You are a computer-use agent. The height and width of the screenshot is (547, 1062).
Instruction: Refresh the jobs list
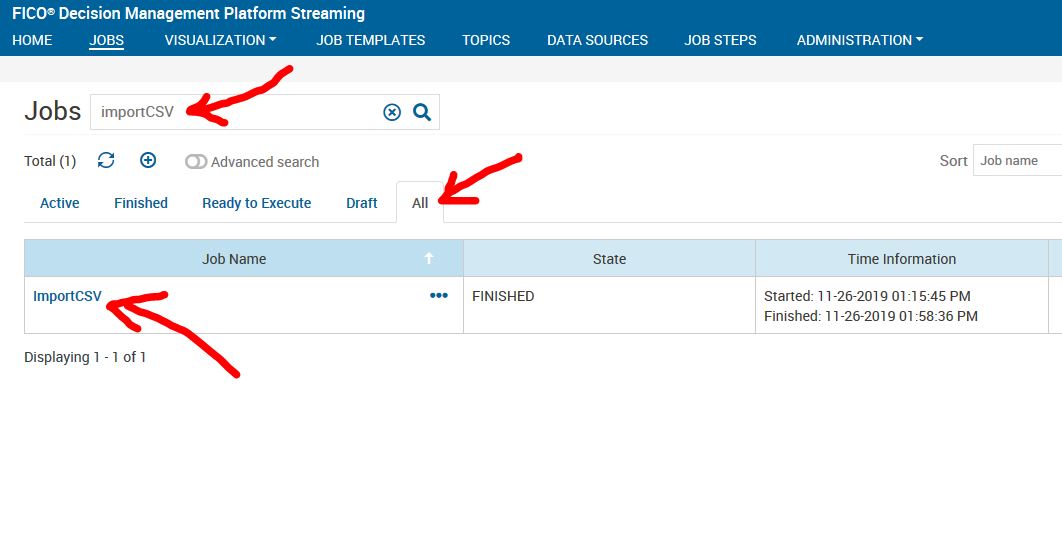tap(106, 160)
